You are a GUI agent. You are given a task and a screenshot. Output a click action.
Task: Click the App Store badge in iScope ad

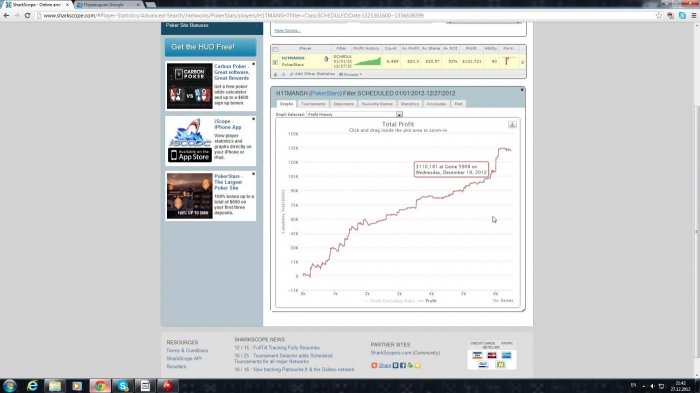190,155
